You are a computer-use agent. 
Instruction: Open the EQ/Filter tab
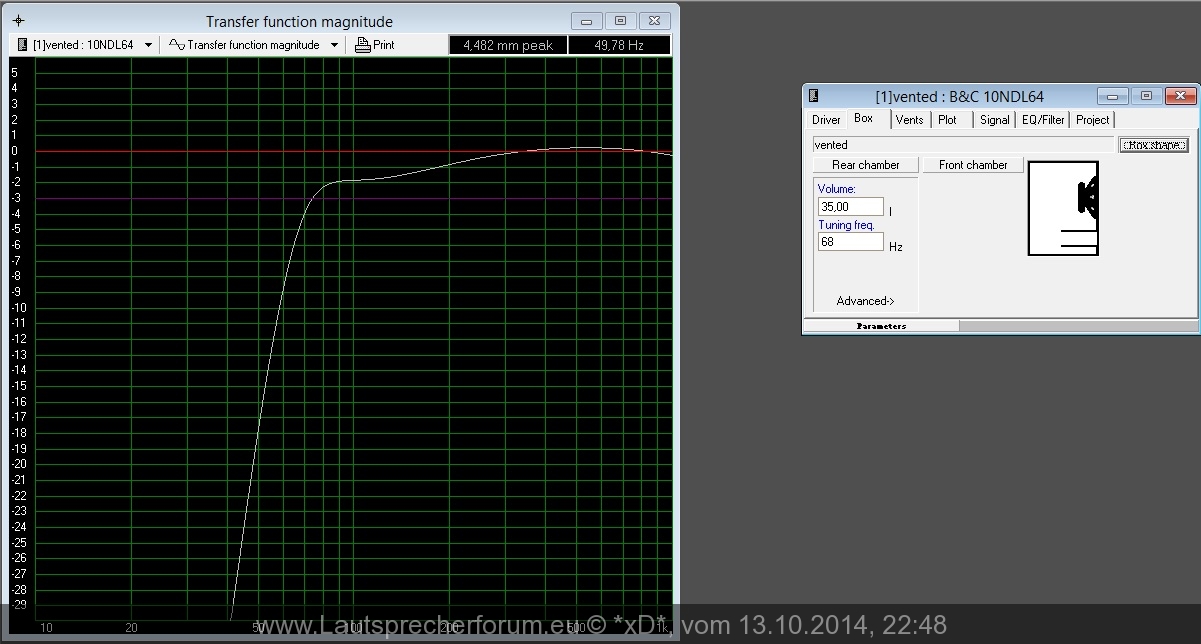[x=1043, y=120]
